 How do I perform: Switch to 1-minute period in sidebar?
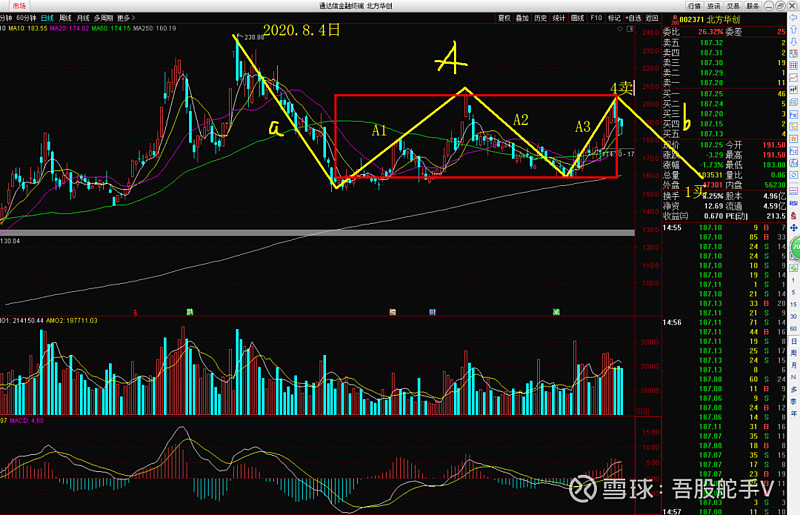click(793, 281)
